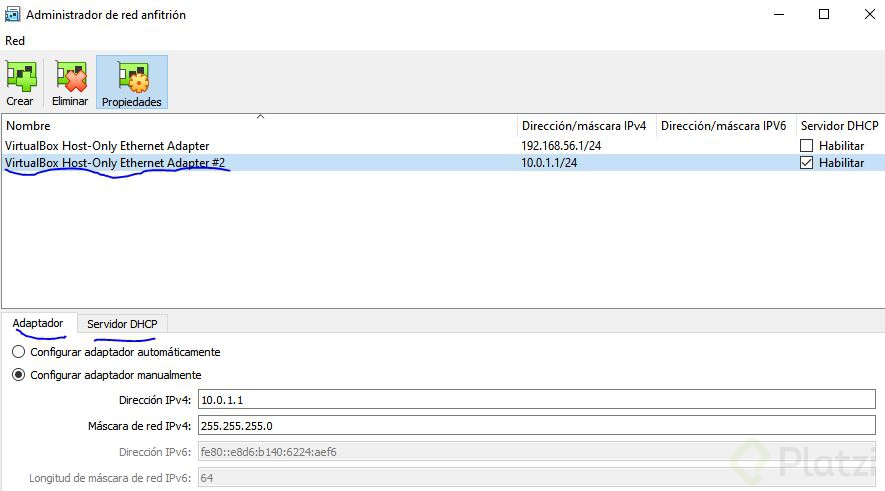Click the sort arrow above Nombre column

click(260, 117)
